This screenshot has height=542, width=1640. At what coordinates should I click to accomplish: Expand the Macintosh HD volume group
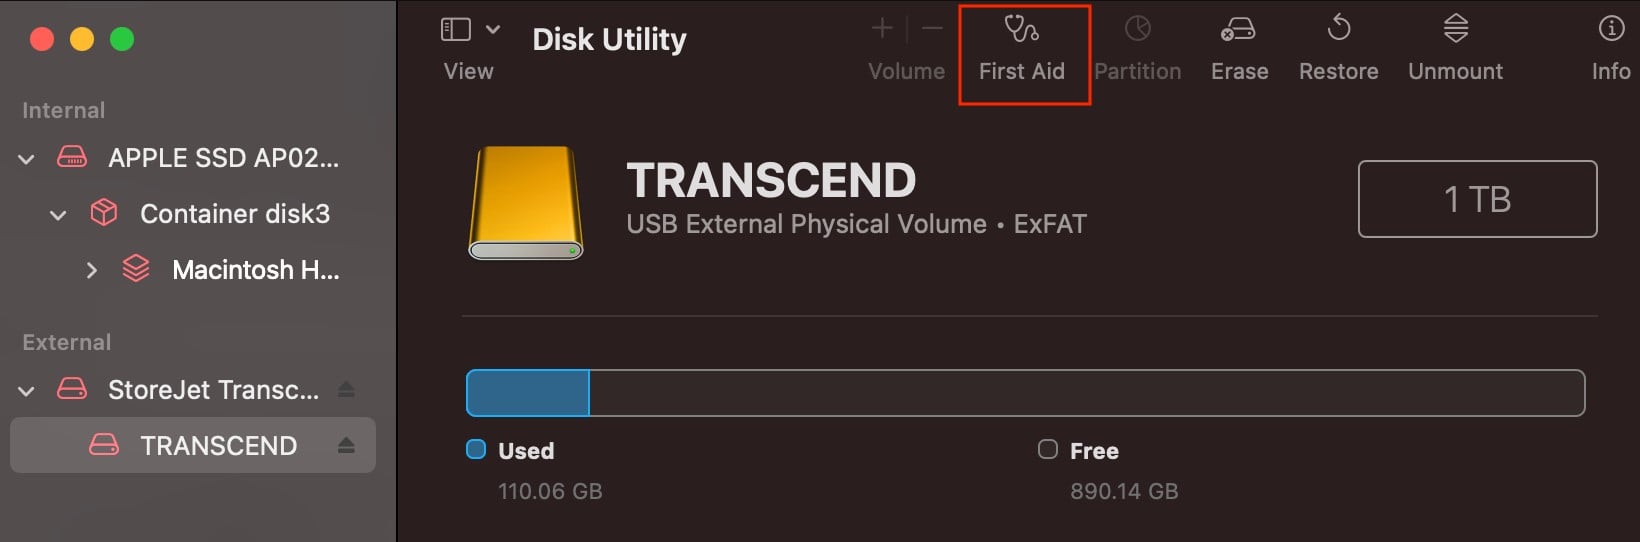coord(92,270)
